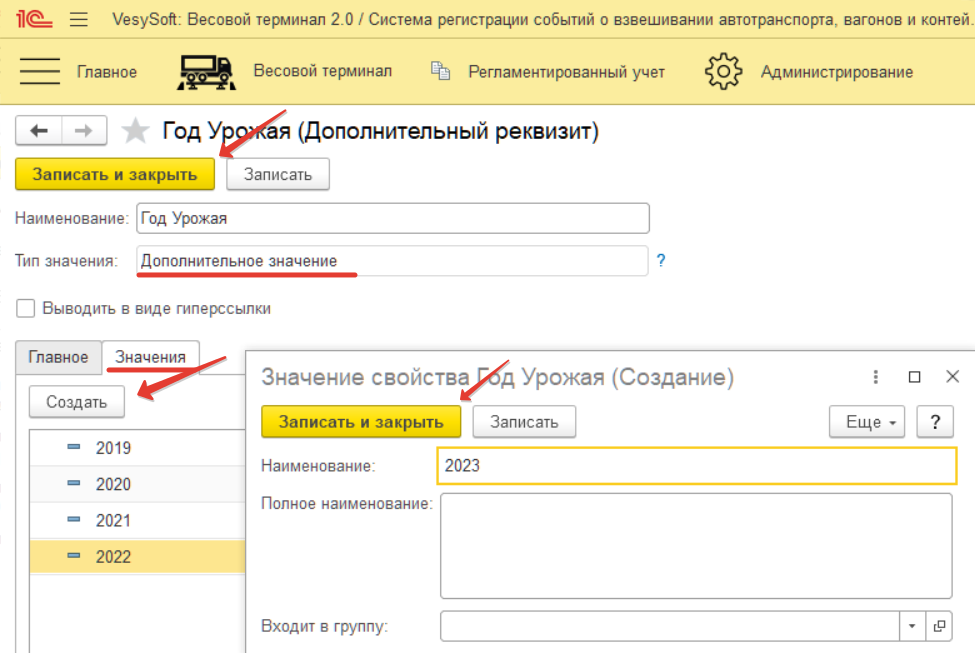Screen dimensions: 975x653
Task: Expand the Еще dropdown menu
Action: click(x=867, y=422)
